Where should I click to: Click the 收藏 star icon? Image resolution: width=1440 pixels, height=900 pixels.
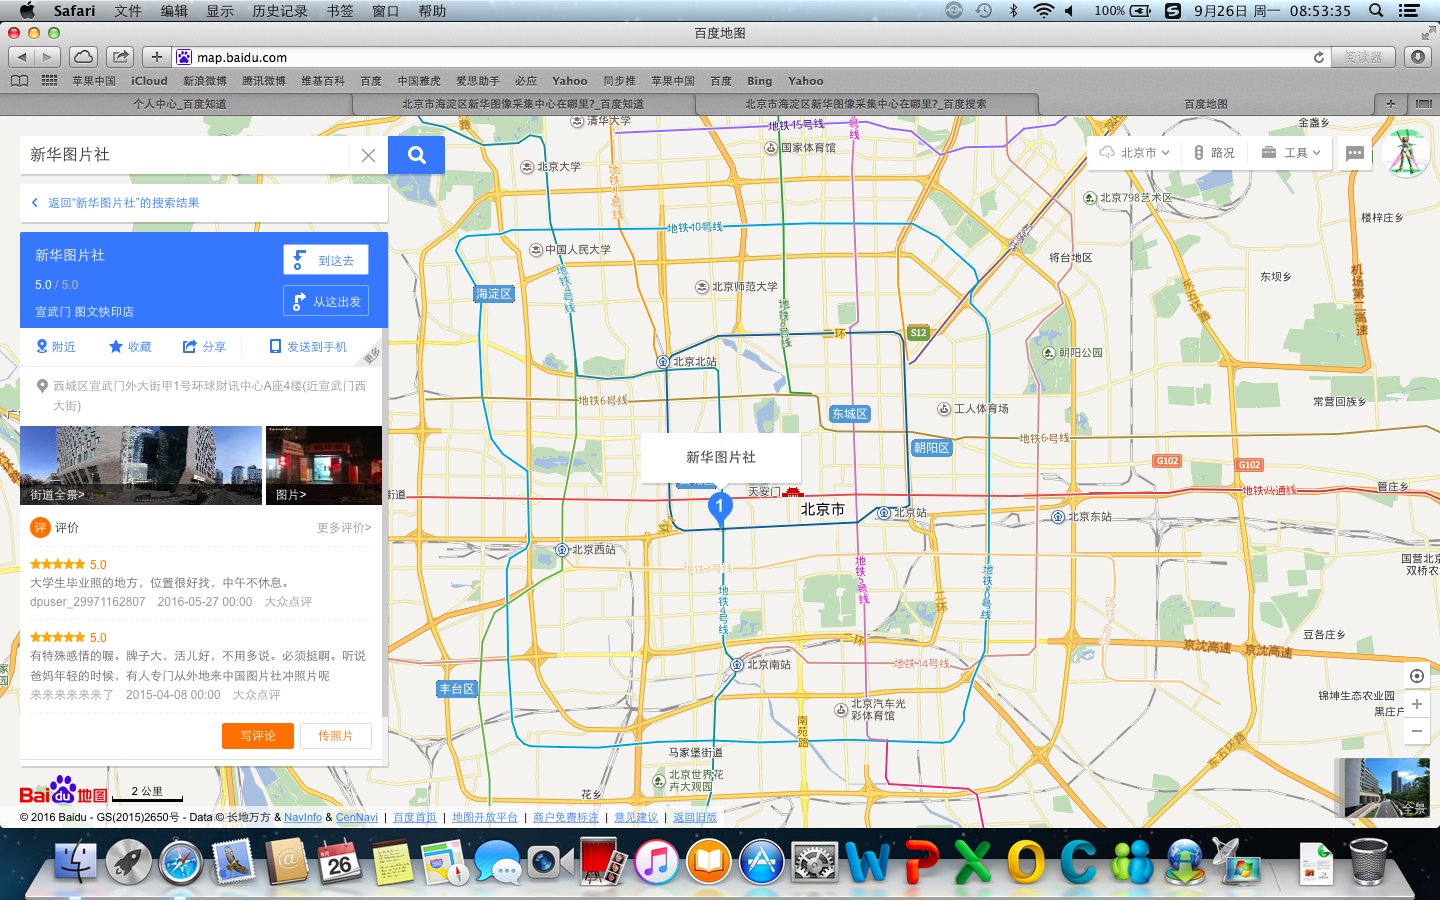click(x=116, y=347)
